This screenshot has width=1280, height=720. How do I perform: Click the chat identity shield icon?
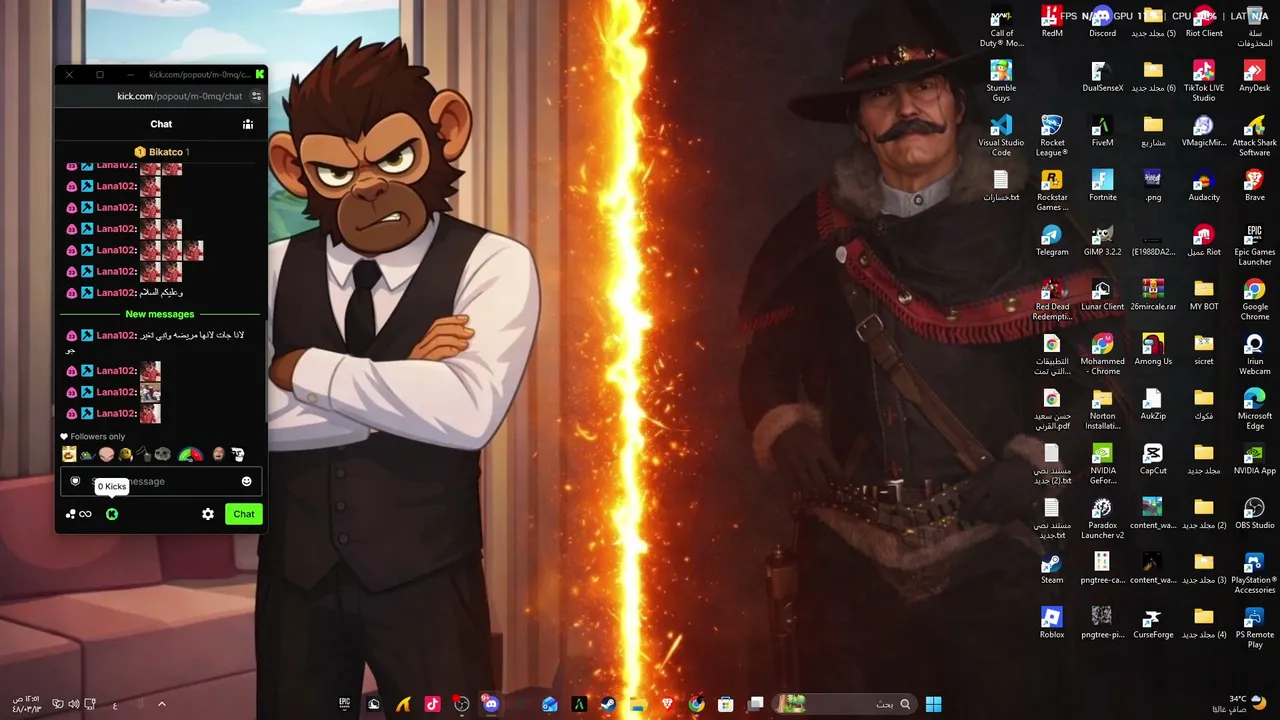[75, 482]
